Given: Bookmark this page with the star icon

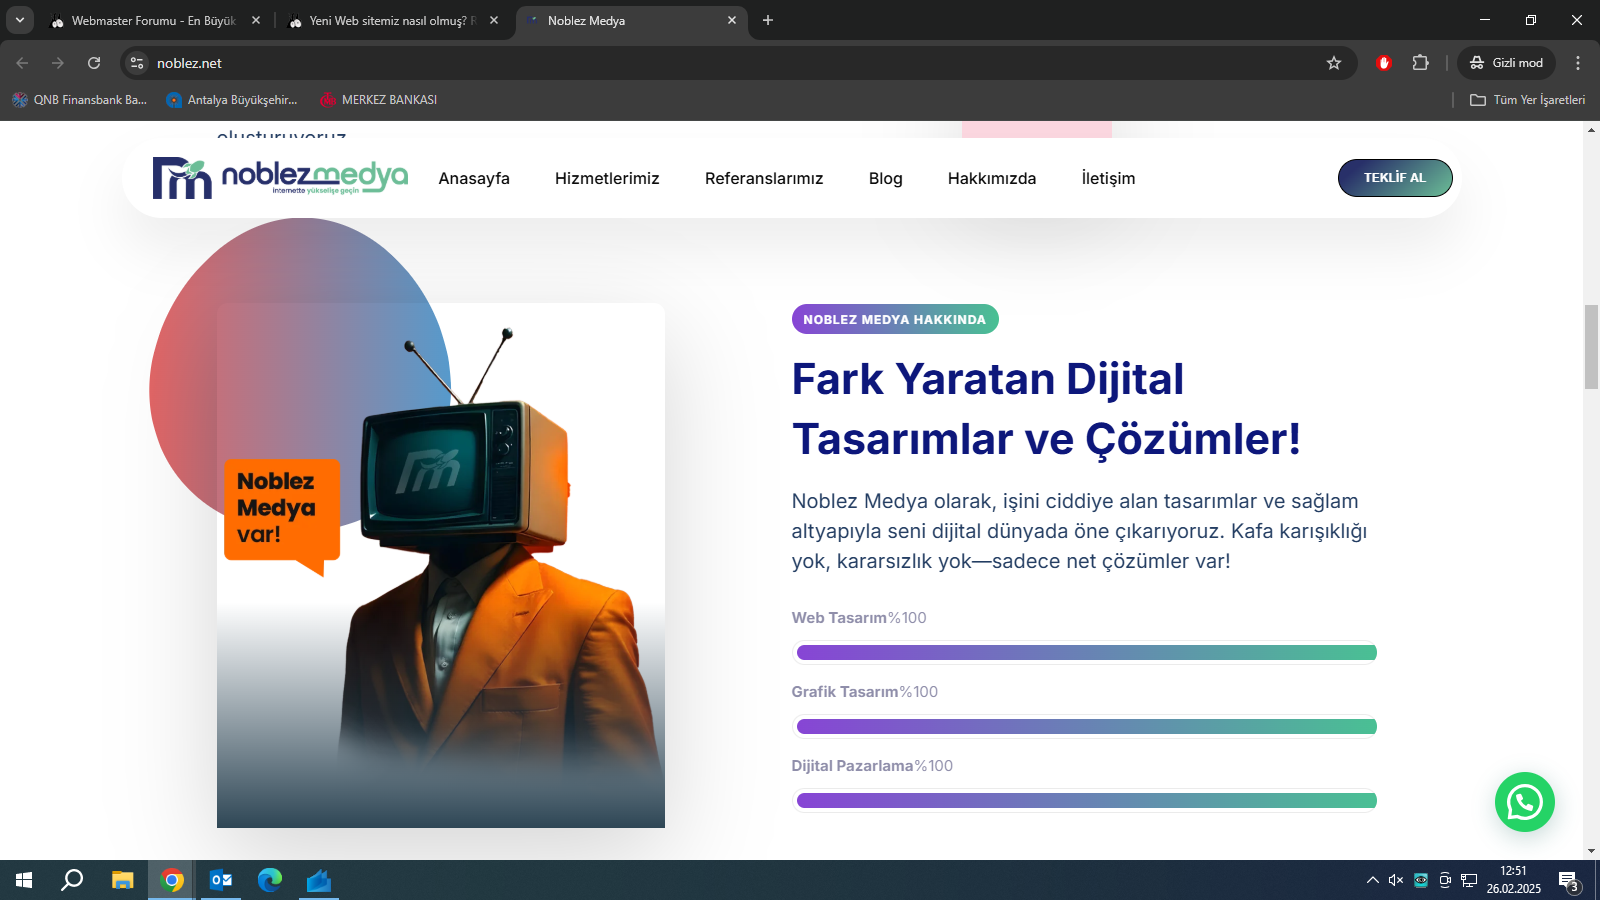Looking at the screenshot, I should point(1334,63).
